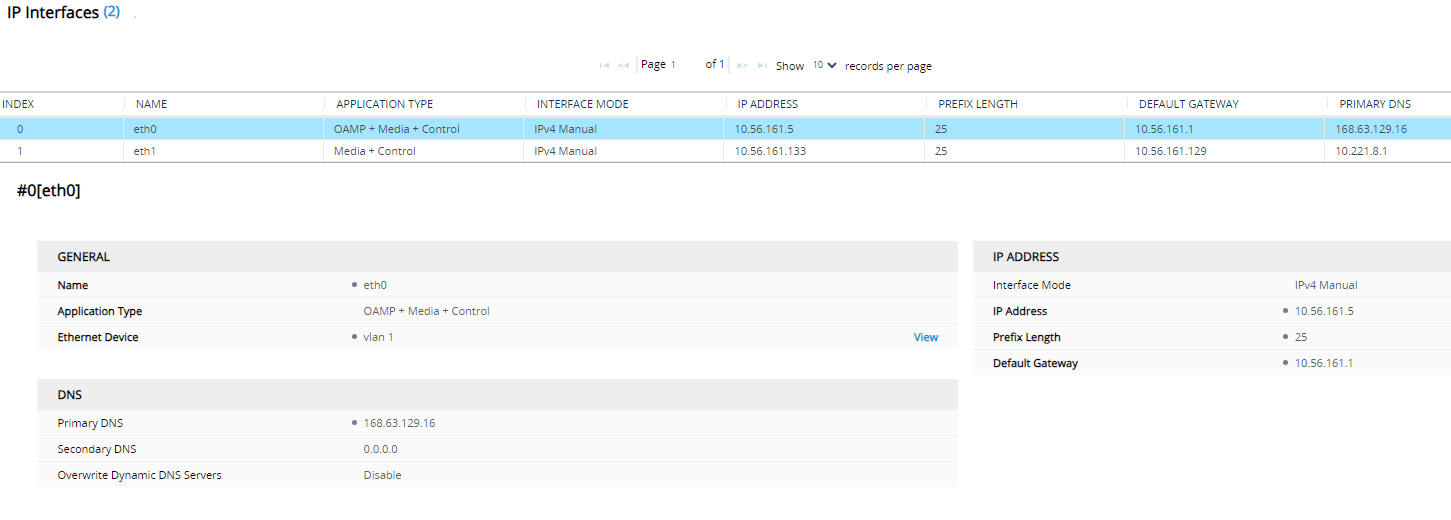Click the Overwrite Dynamic DNS Servers label
Viewport: 1451px width, 520px height.
tap(140, 475)
